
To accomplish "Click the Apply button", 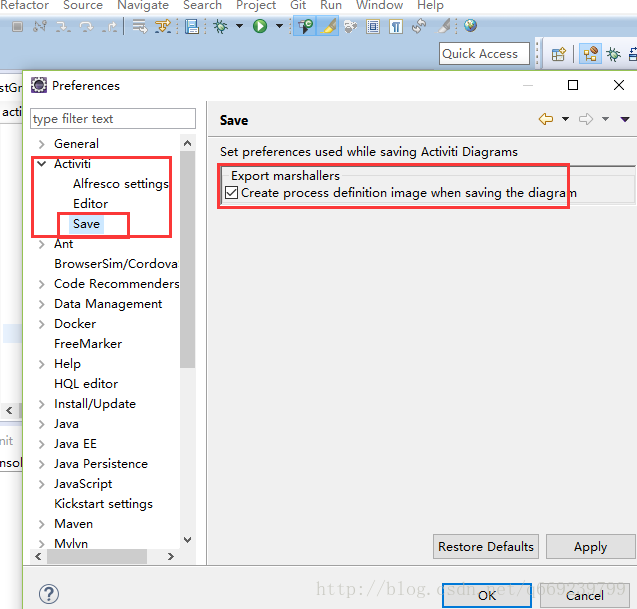I will 590,547.
